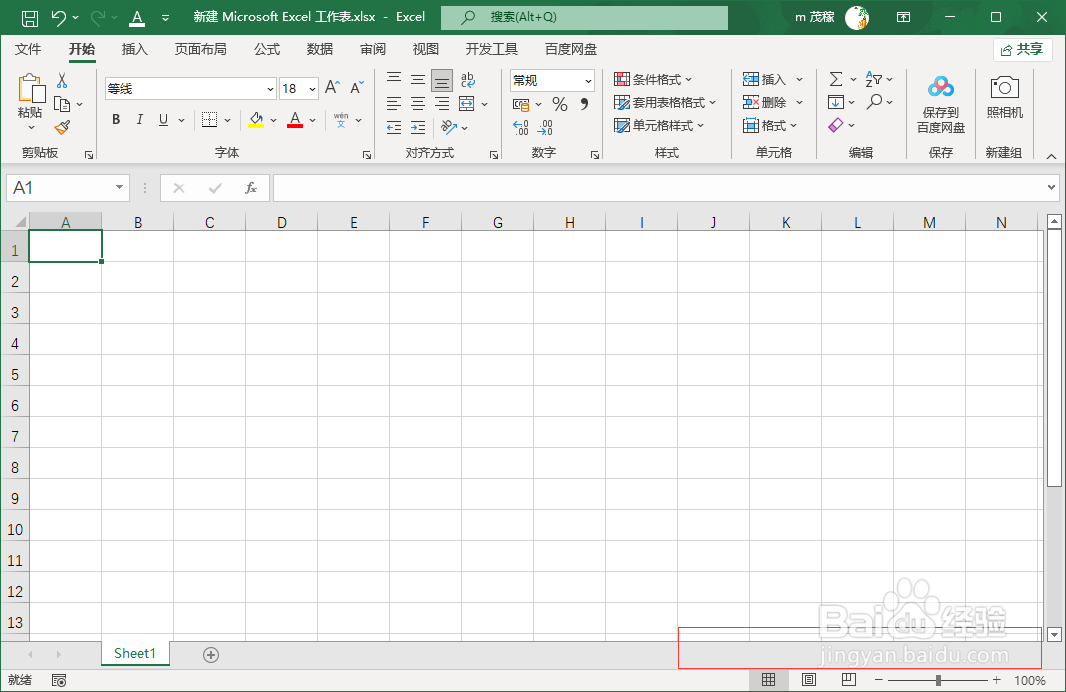Apply cell borders icon
1066x692 pixels.
click(x=209, y=120)
